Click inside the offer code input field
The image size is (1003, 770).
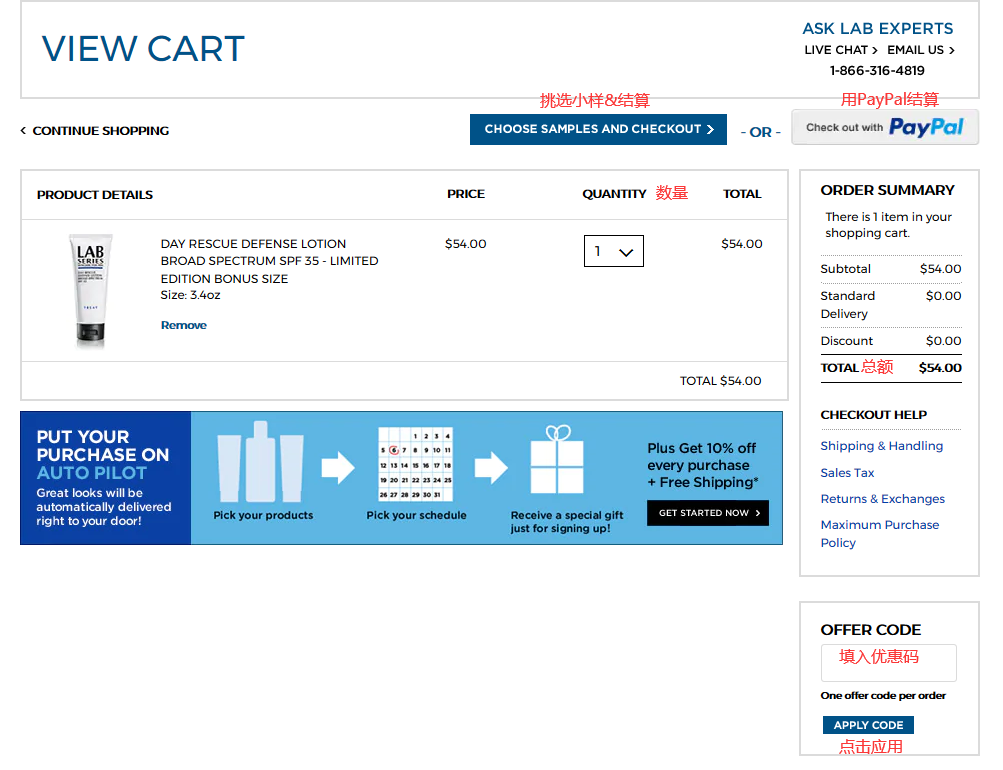[x=888, y=662]
